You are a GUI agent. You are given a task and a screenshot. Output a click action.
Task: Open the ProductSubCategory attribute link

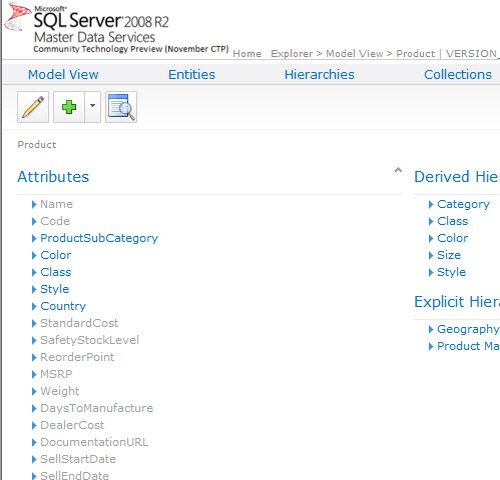[99, 238]
